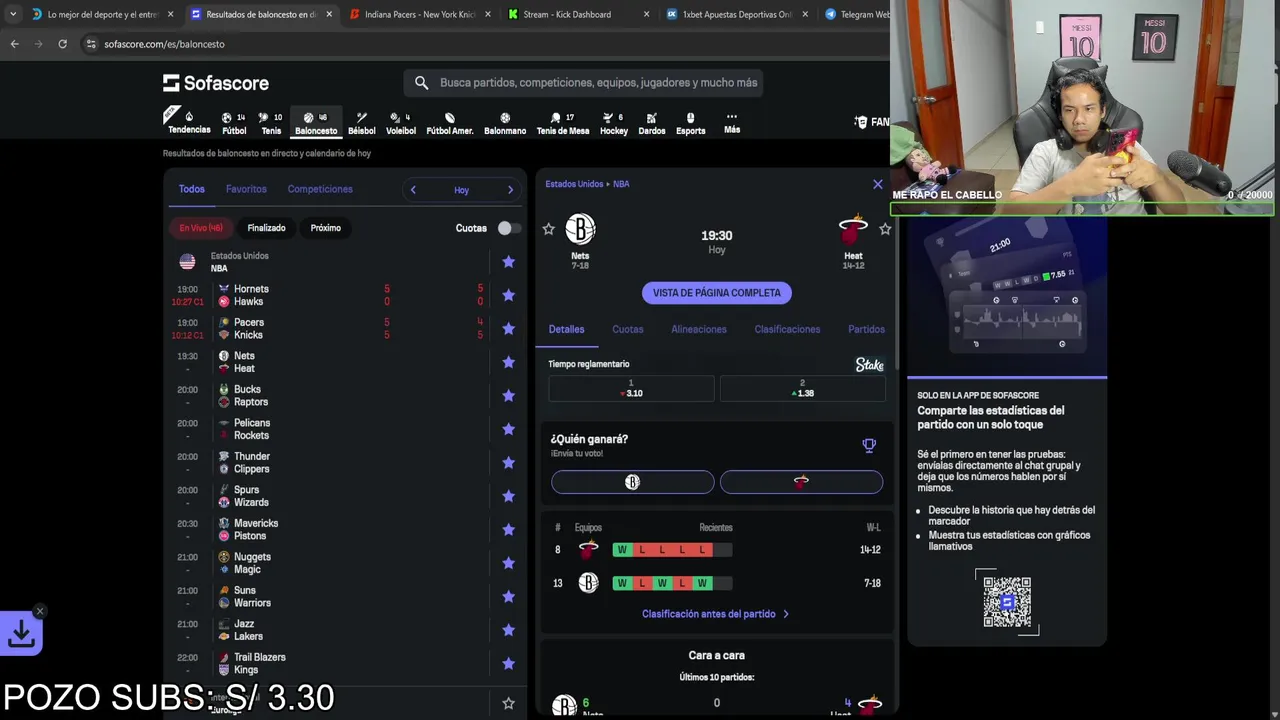Open the Partidos tab
Viewport: 1280px width, 720px height.
pyautogui.click(x=866, y=329)
